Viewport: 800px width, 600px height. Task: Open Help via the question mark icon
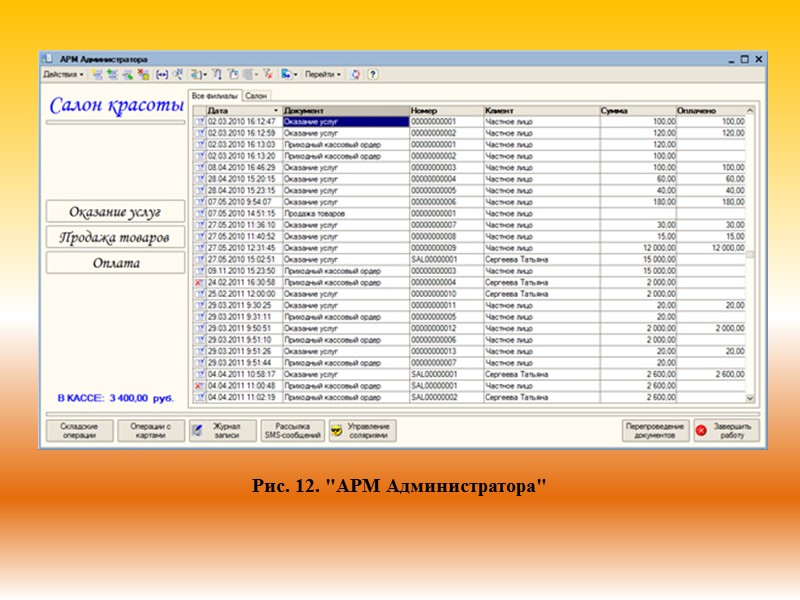pos(373,74)
